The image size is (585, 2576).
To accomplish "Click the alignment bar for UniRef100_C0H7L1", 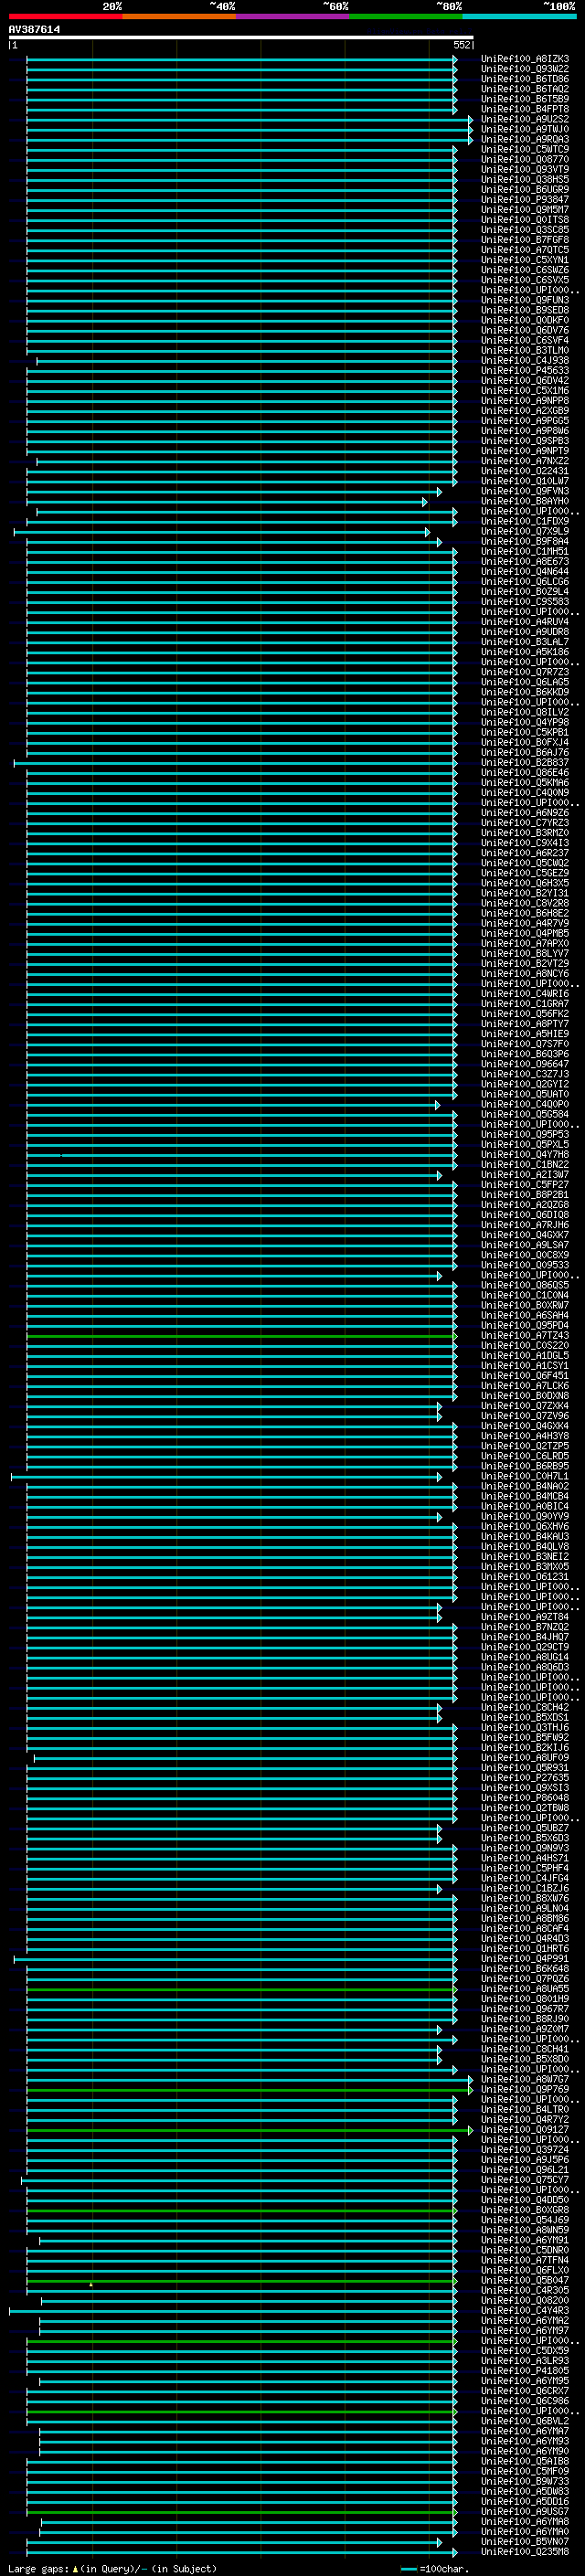I will tap(226, 1477).
